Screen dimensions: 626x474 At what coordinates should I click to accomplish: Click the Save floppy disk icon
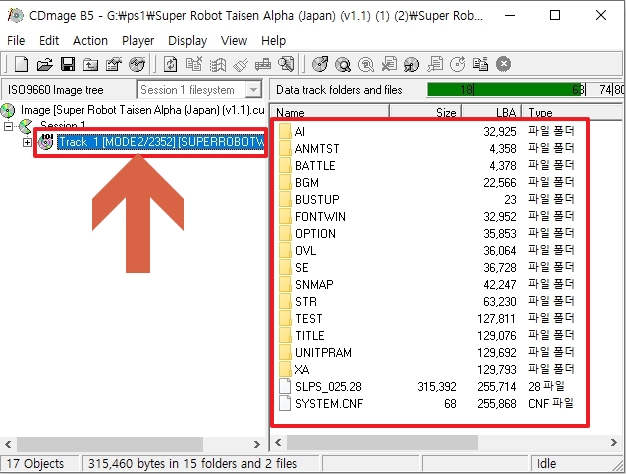[x=68, y=64]
